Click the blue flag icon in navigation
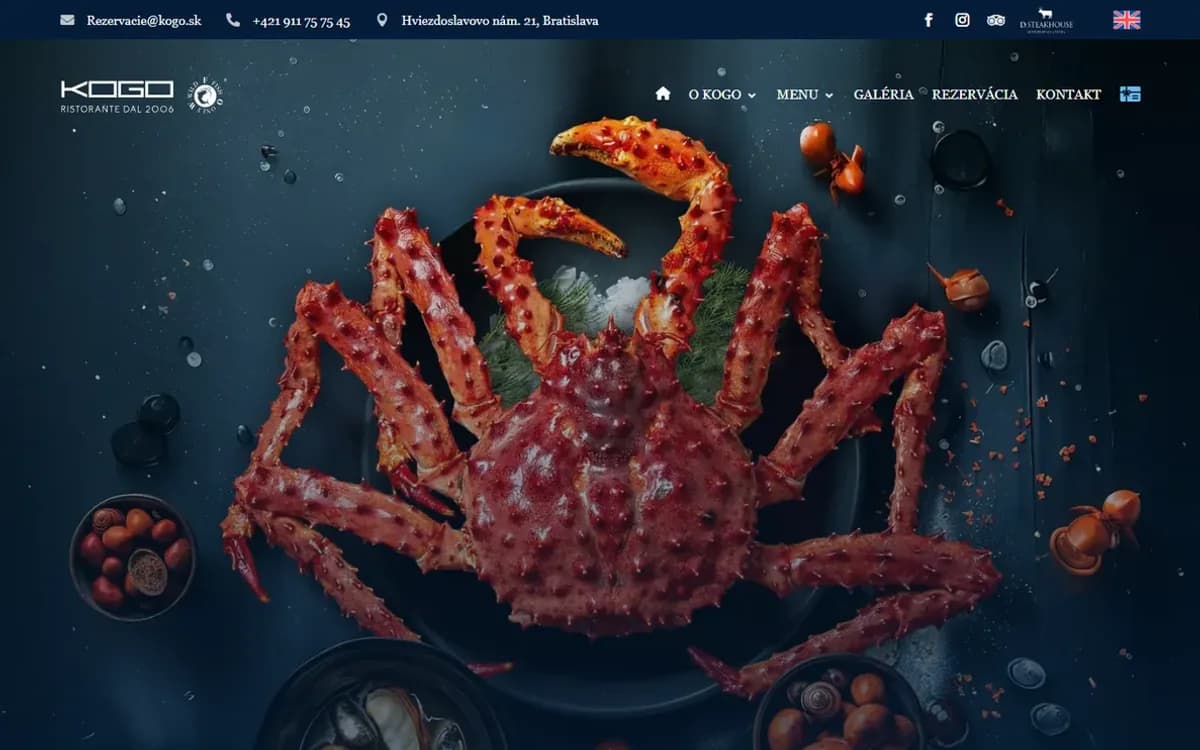The image size is (1200, 750). tap(1130, 94)
